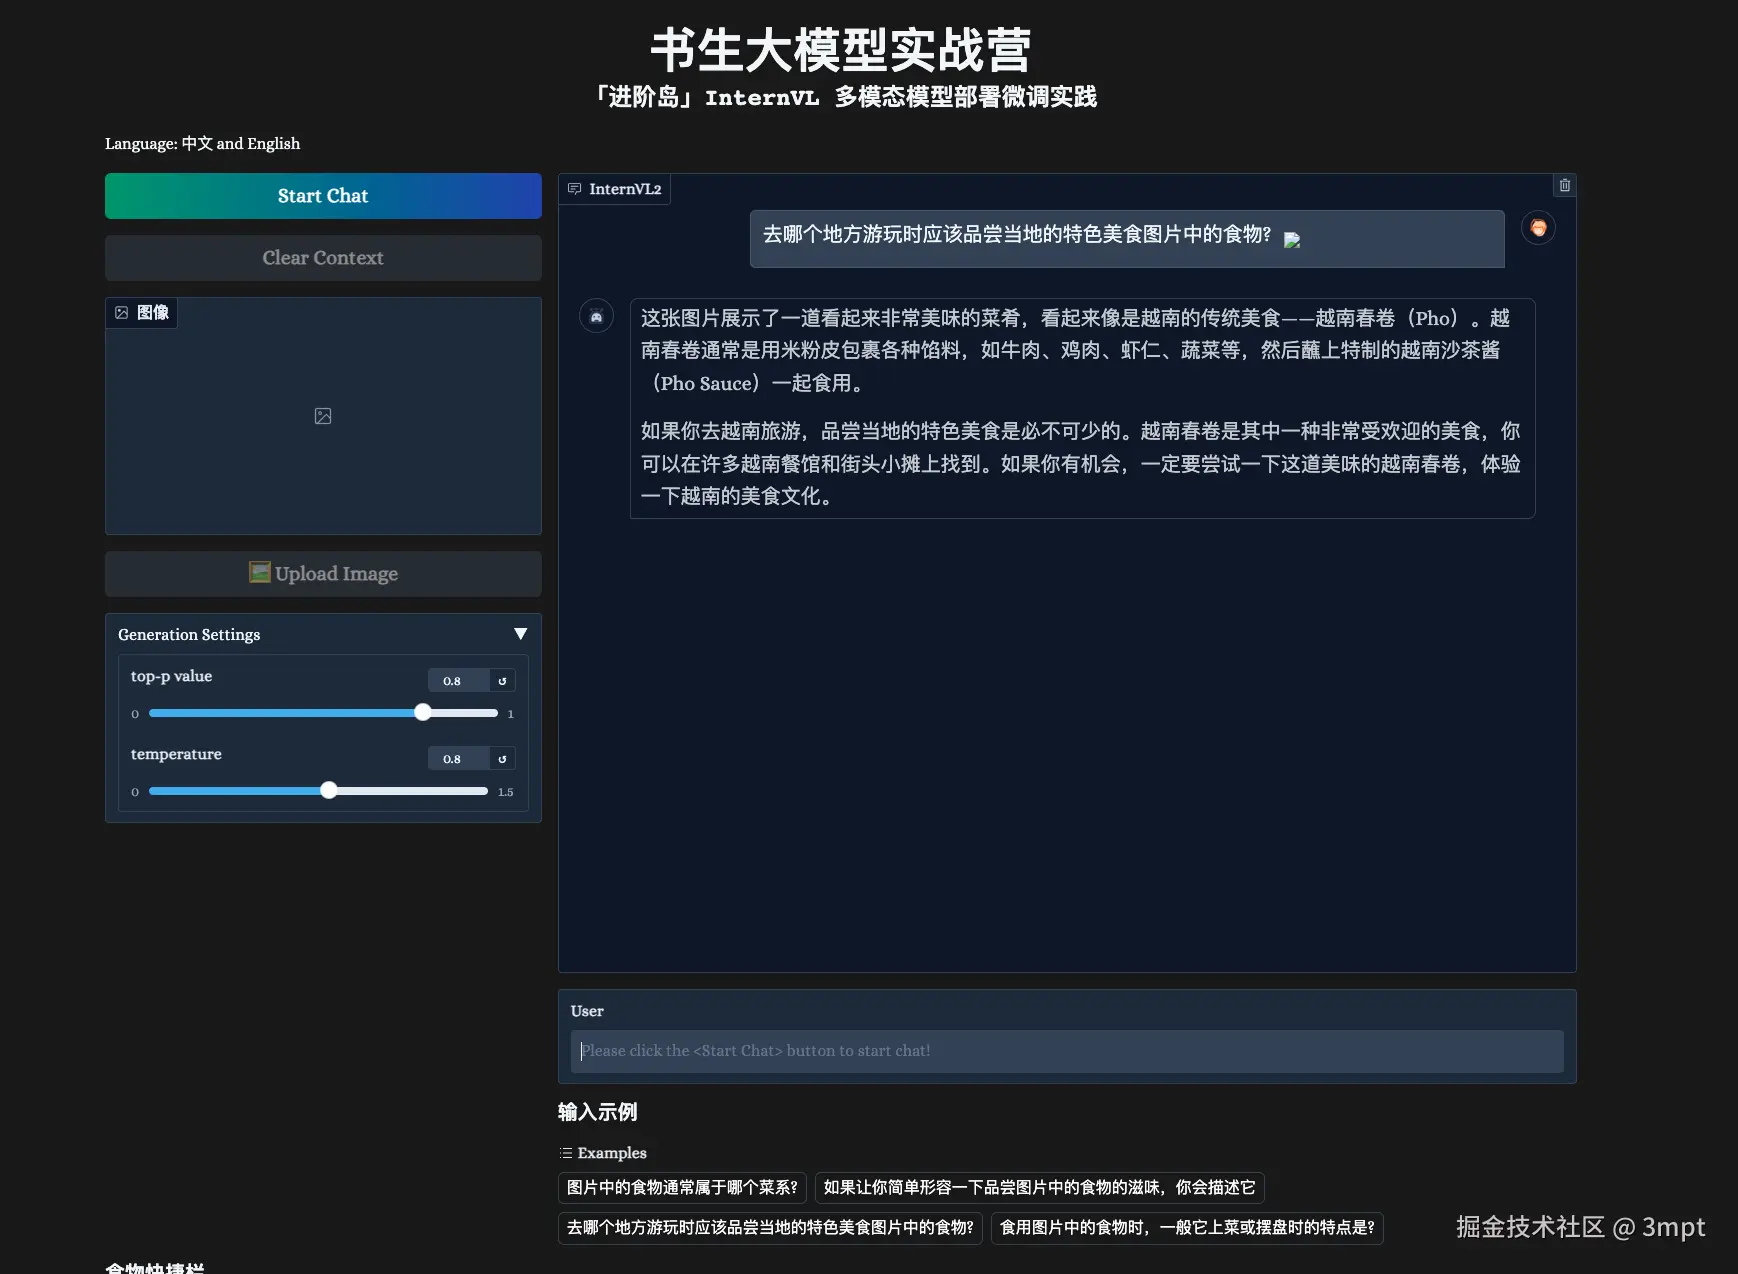Click the top-p number input field
Image resolution: width=1738 pixels, height=1274 pixels.
click(459, 681)
